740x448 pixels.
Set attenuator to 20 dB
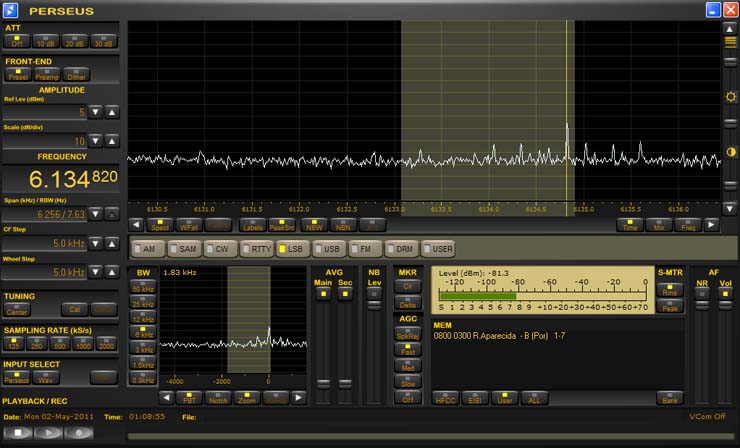click(75, 42)
